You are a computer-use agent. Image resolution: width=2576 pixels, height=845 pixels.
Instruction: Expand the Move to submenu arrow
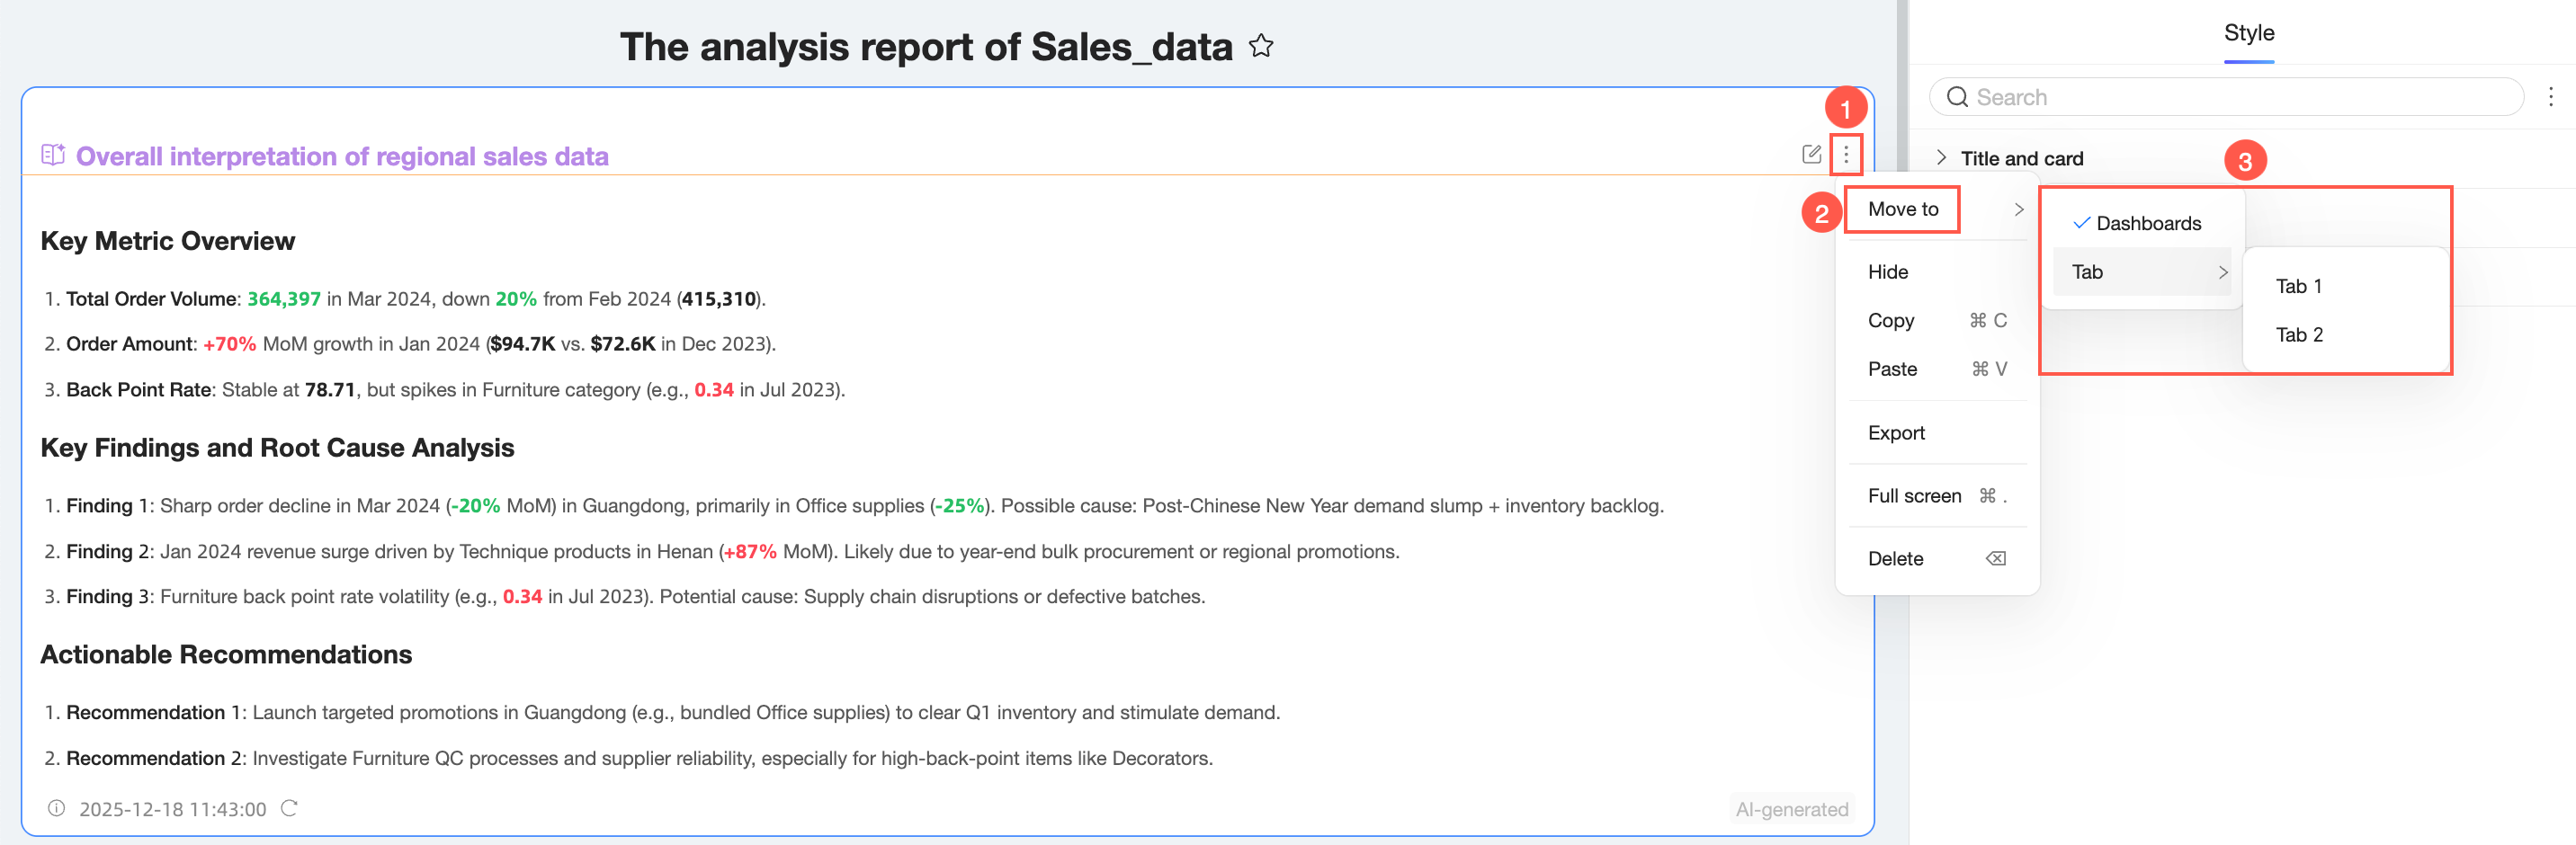(x=2018, y=209)
